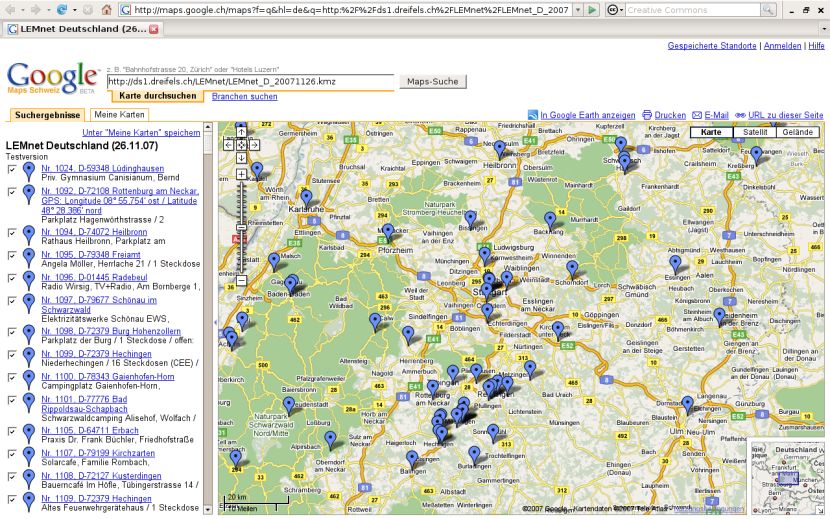Screen dimensions: 830x519
Task: Collapse the left results panel arrow
Action: pos(215,322)
